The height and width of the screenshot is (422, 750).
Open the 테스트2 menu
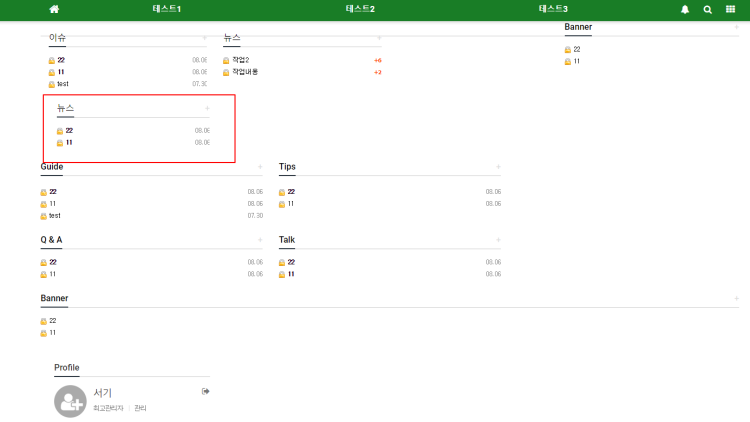point(360,9)
